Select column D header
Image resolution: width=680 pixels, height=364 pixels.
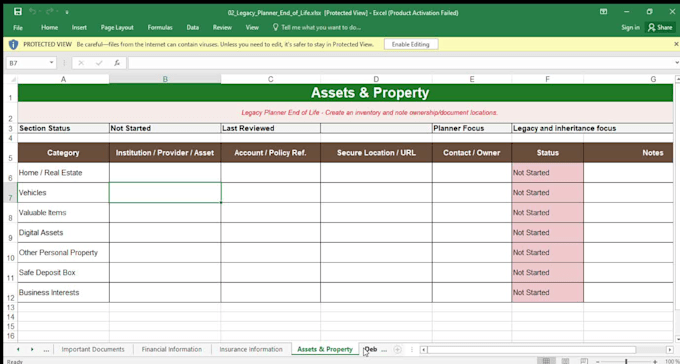(x=376, y=79)
